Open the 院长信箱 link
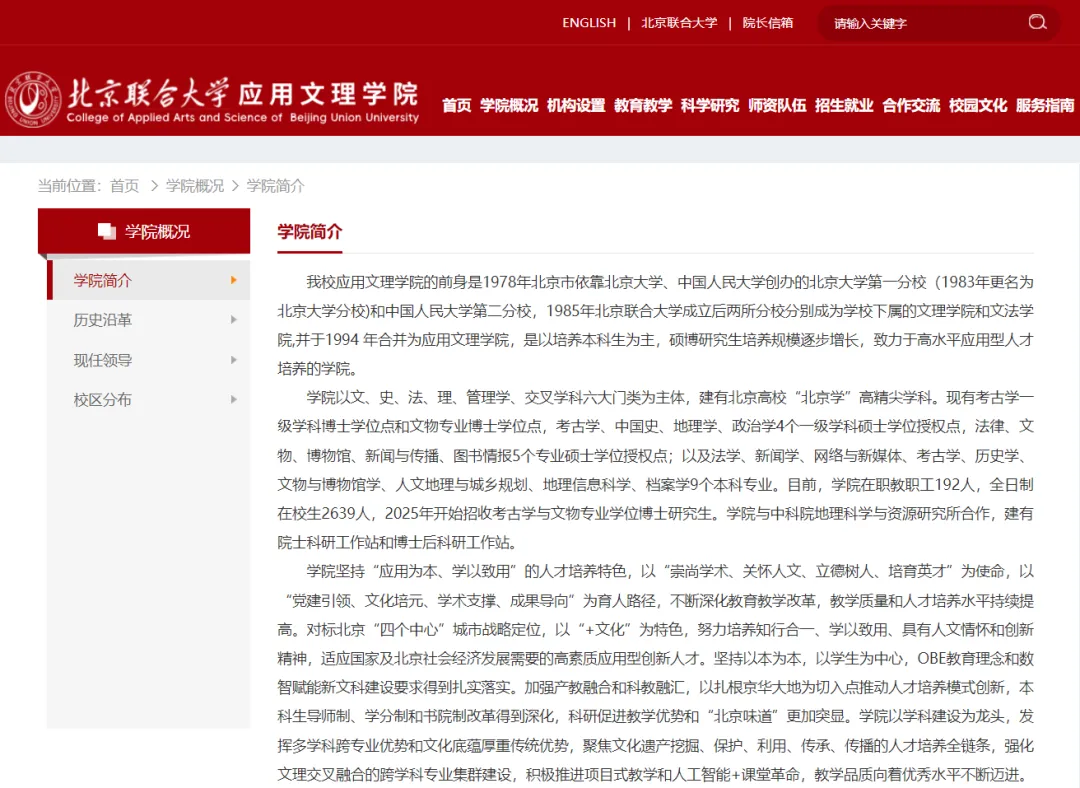This screenshot has height=788, width=1080. tap(767, 23)
